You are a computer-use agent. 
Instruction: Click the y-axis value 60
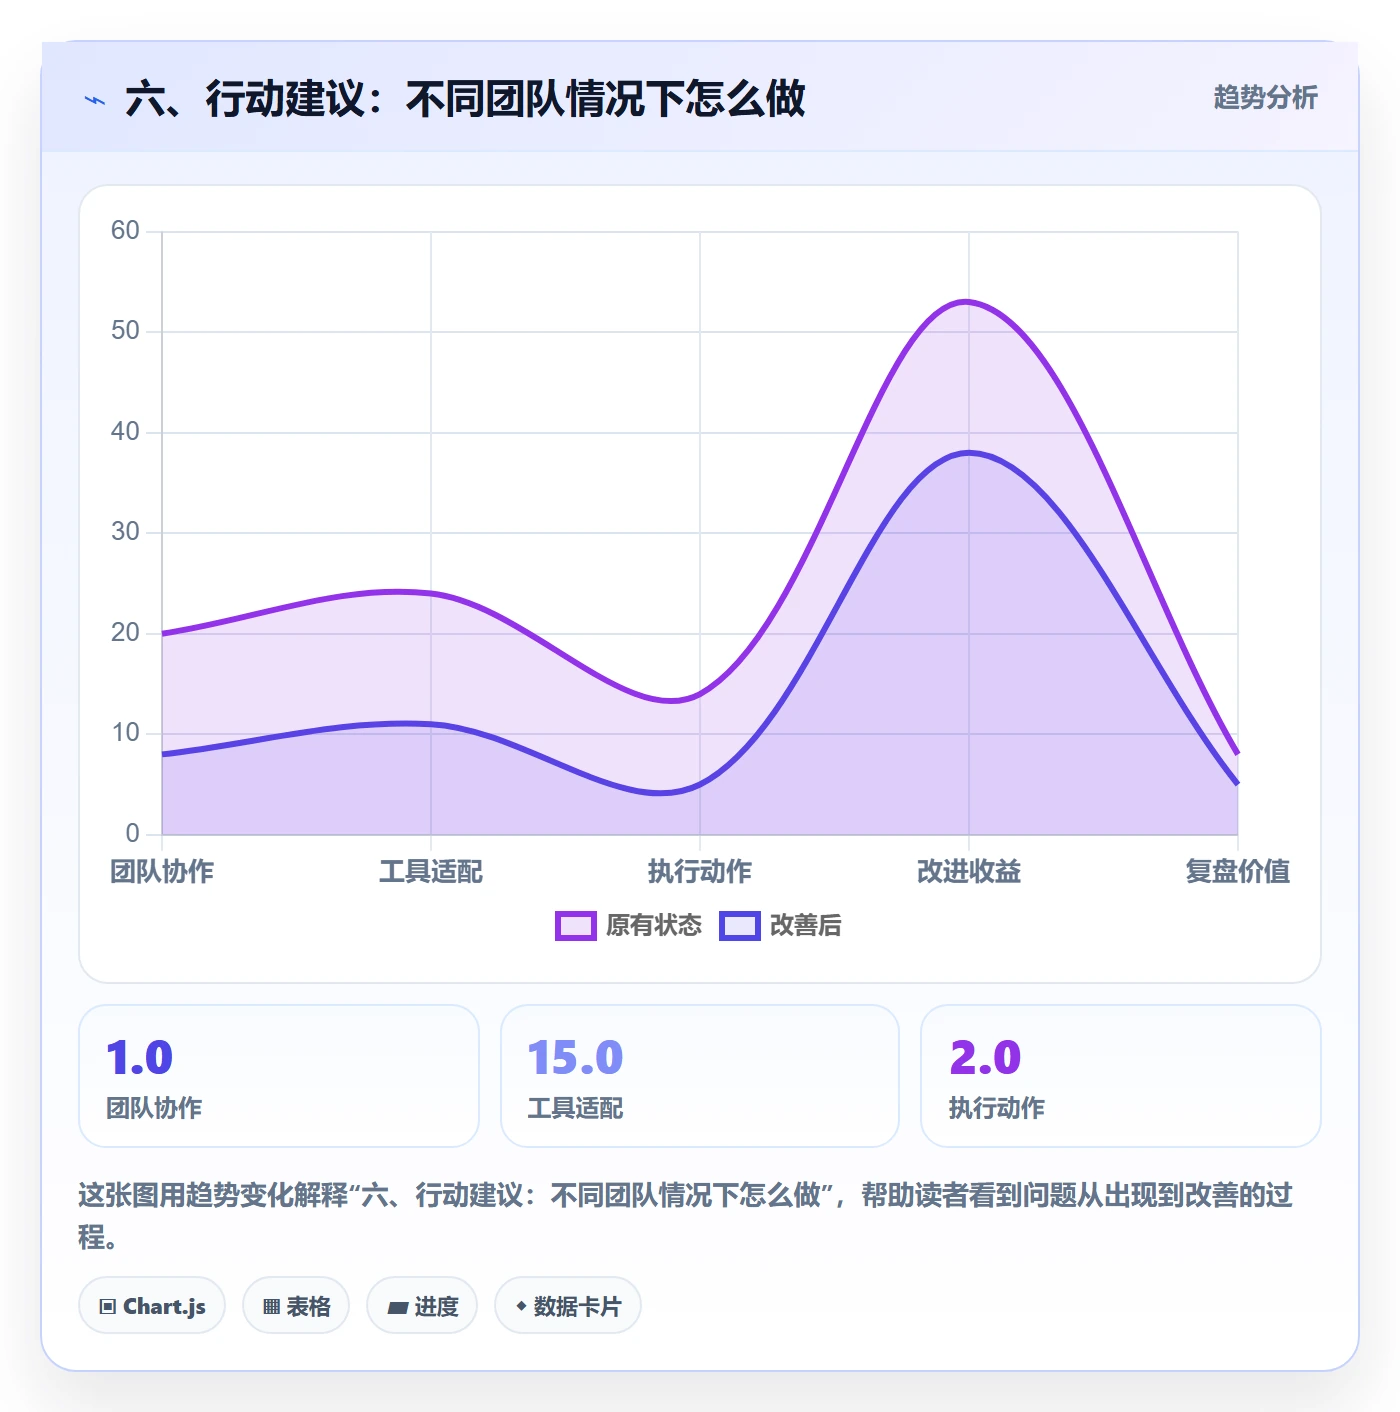click(x=125, y=231)
